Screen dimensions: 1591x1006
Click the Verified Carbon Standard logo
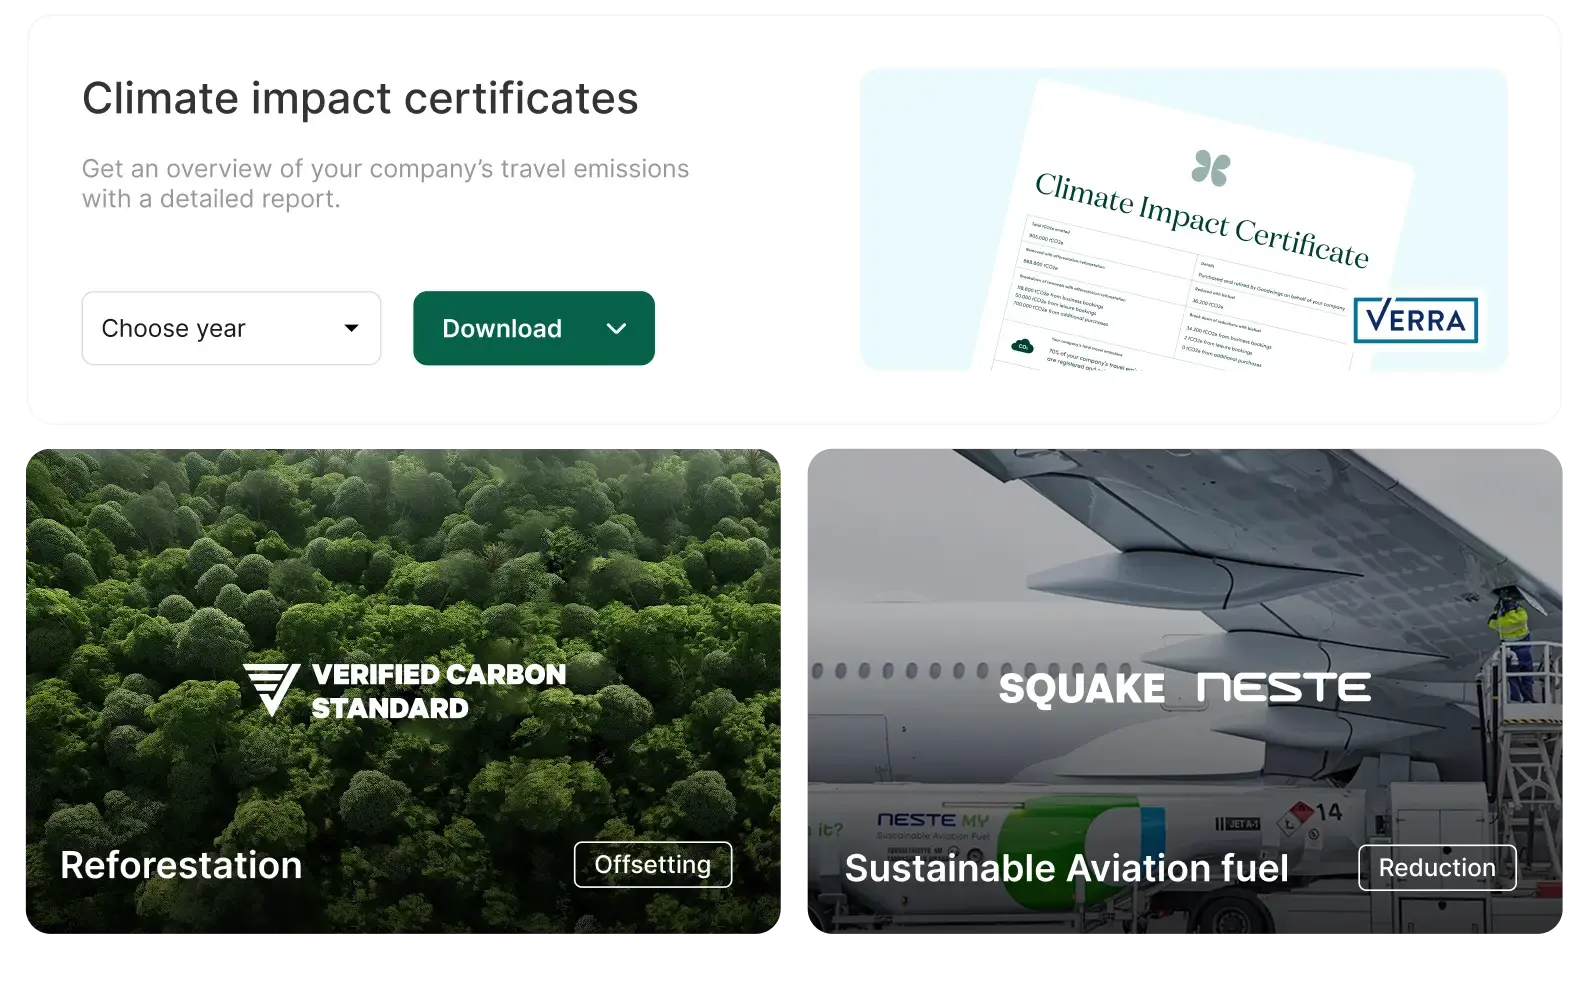point(404,691)
